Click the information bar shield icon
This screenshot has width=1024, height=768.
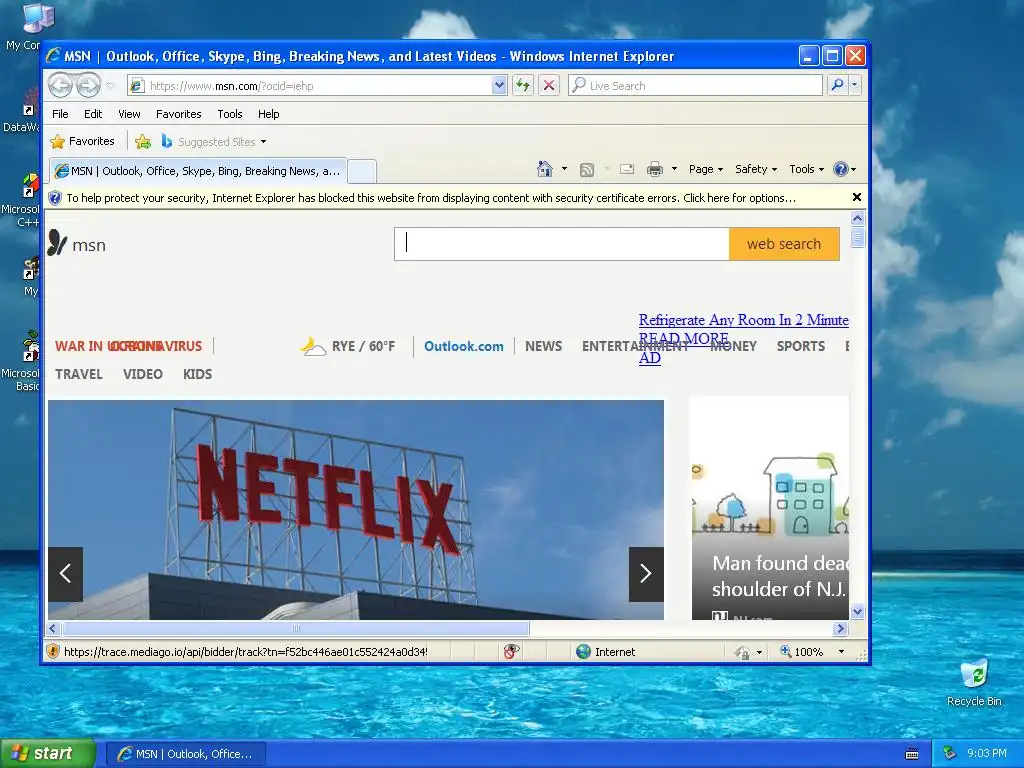pos(56,198)
